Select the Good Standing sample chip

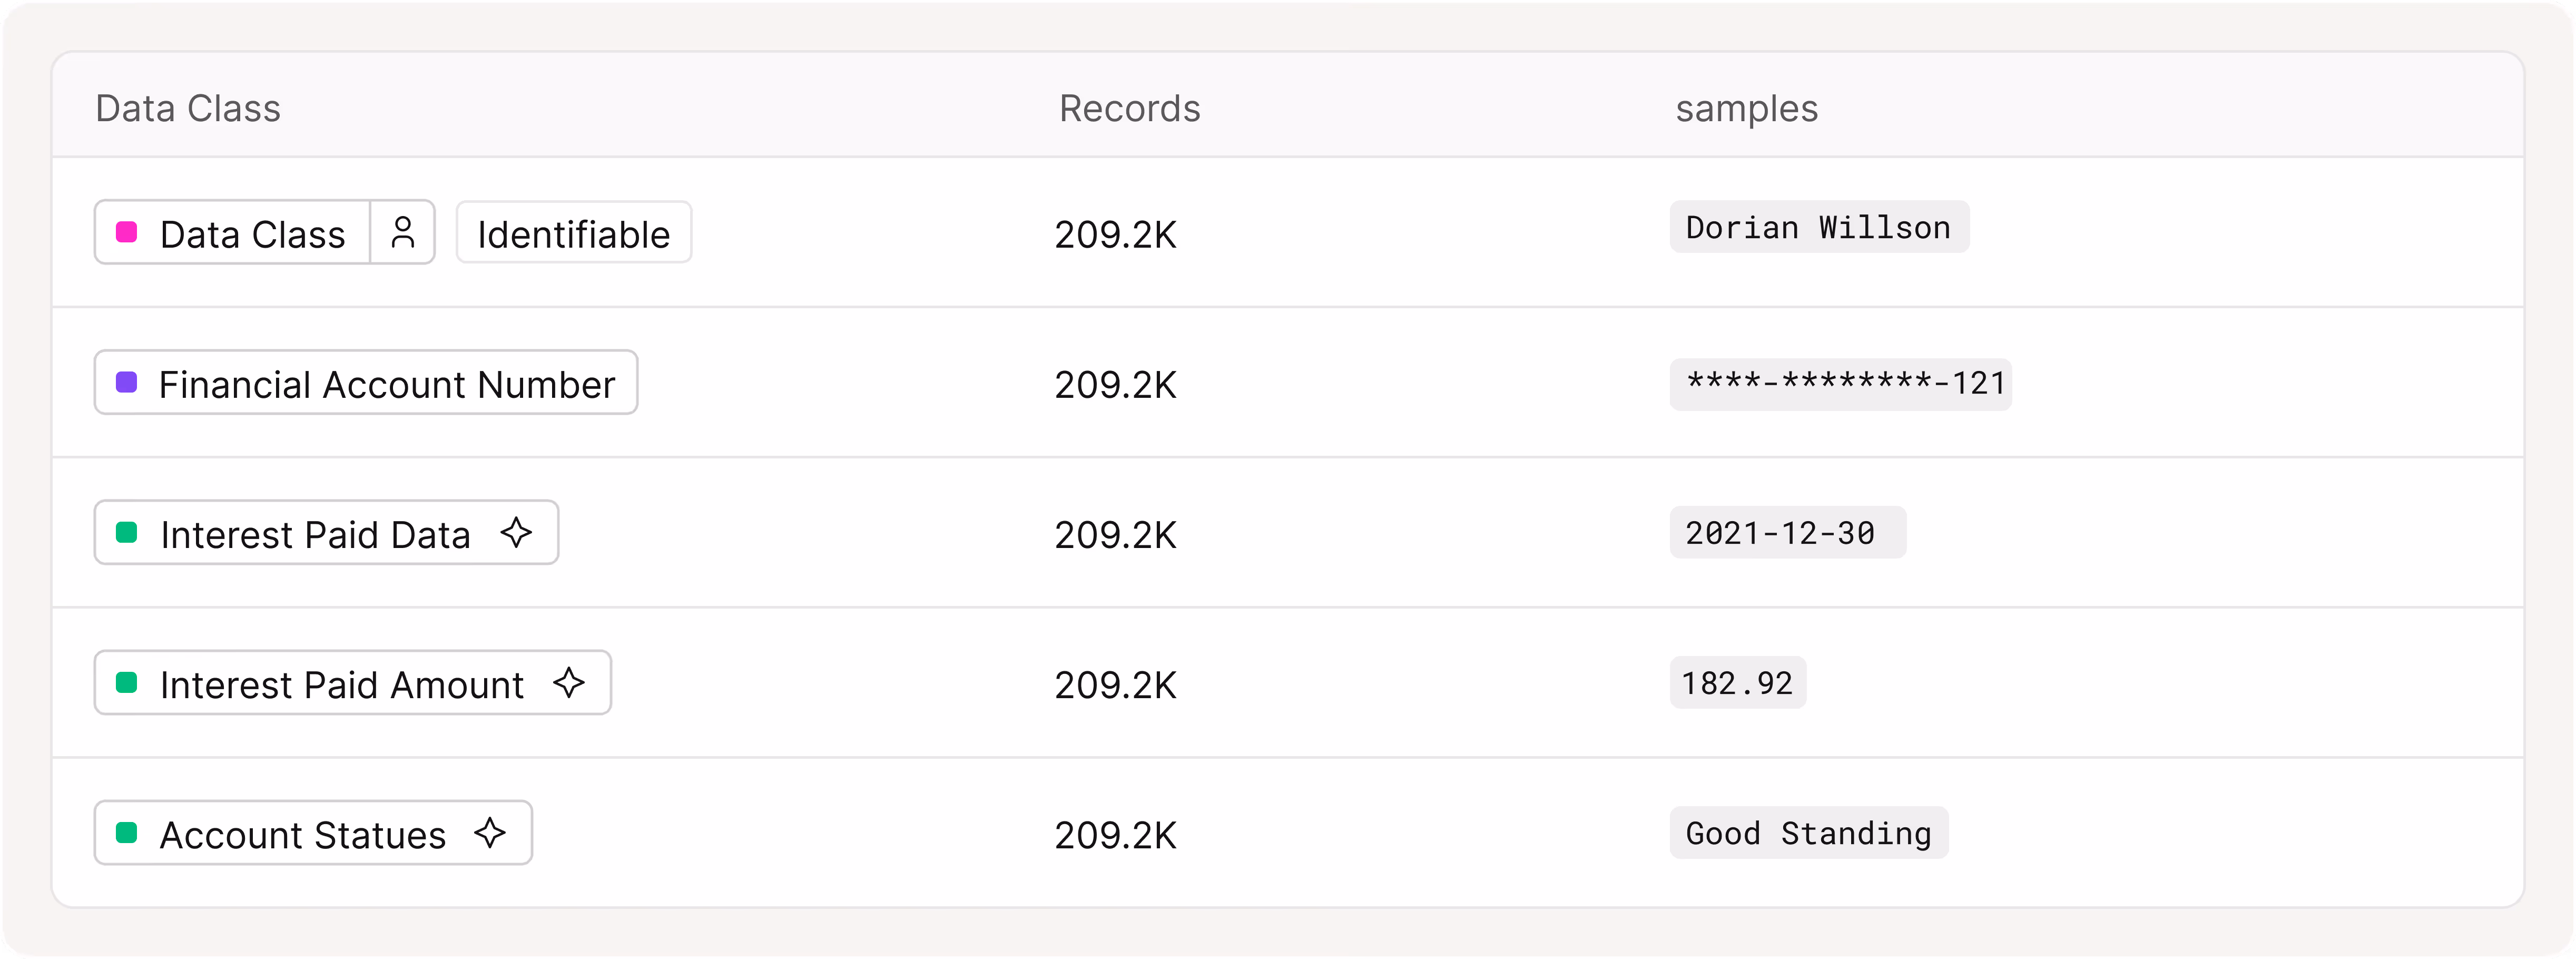1809,833
